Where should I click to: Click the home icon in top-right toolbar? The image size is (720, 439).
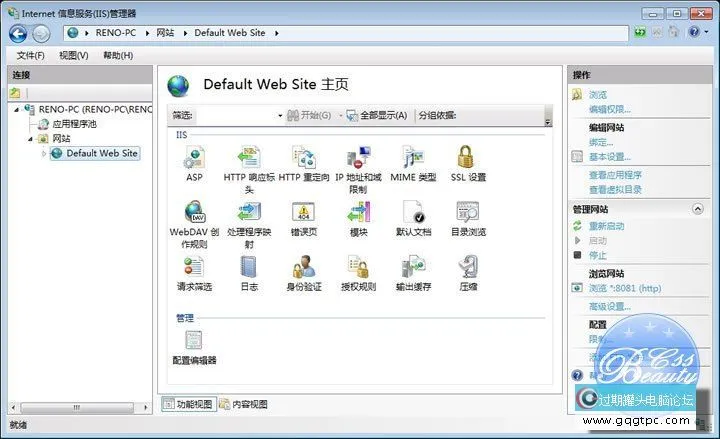674,32
